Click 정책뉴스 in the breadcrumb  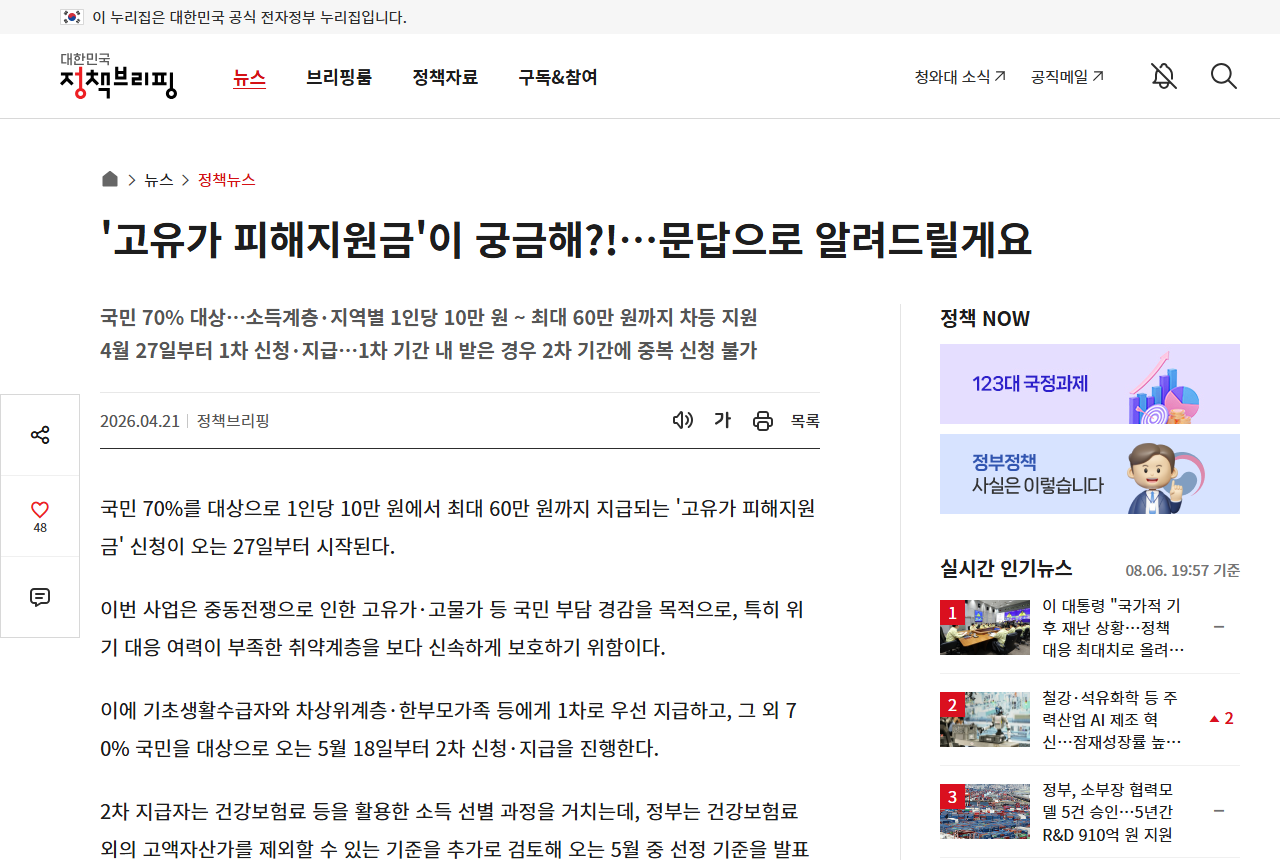tap(227, 180)
